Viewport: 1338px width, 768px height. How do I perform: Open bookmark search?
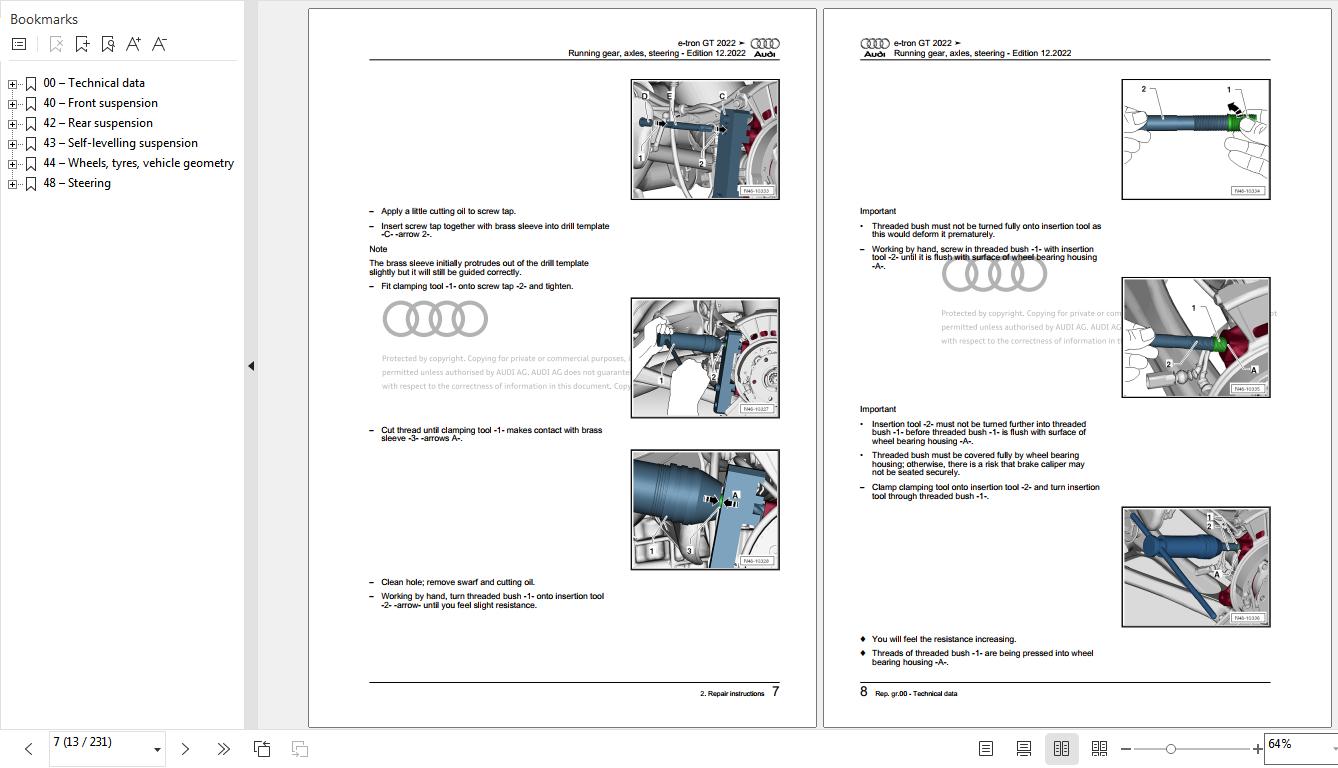coord(108,44)
